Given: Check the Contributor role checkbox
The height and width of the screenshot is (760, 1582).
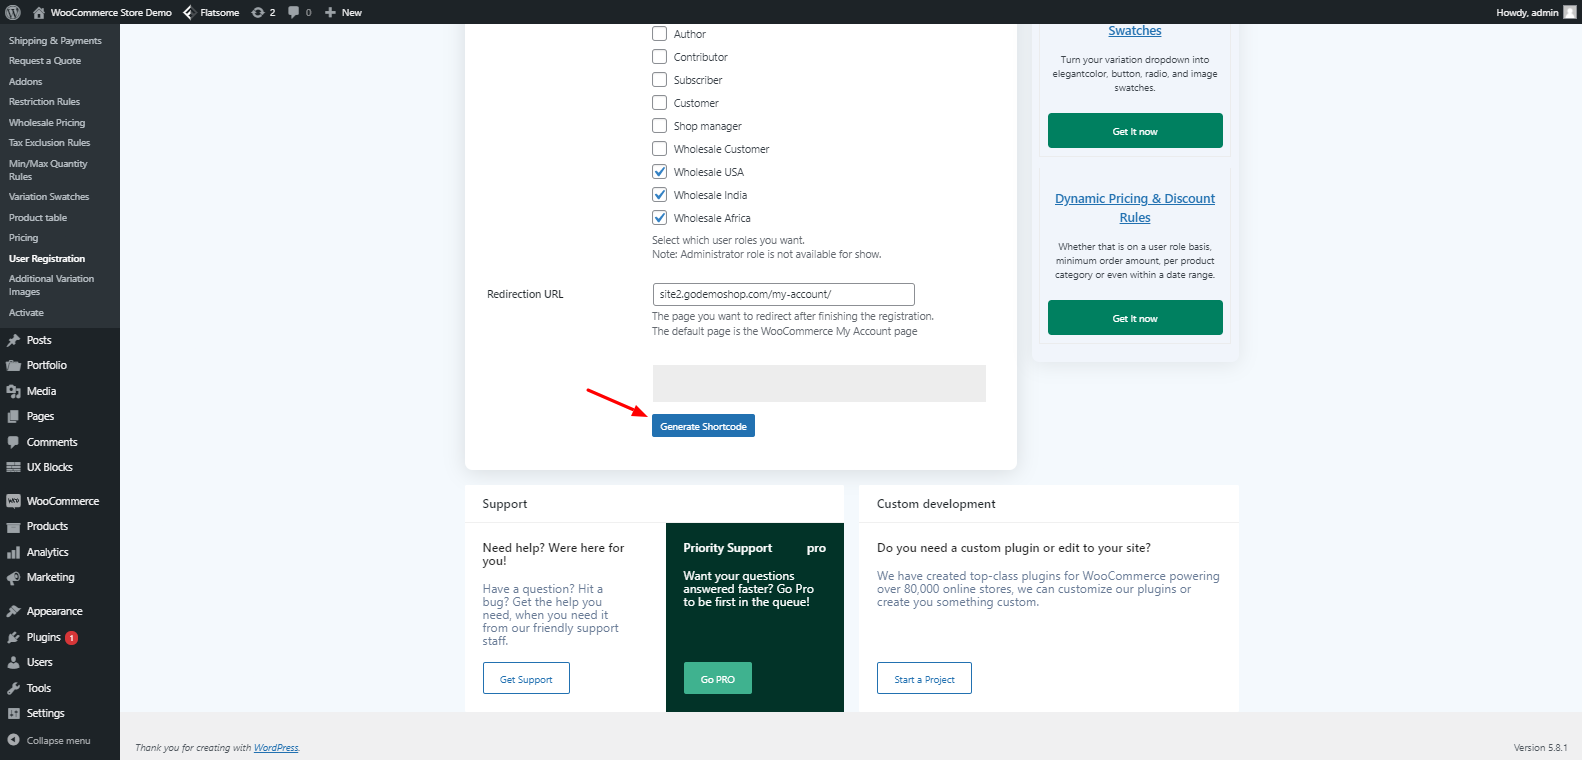Looking at the screenshot, I should coord(660,57).
